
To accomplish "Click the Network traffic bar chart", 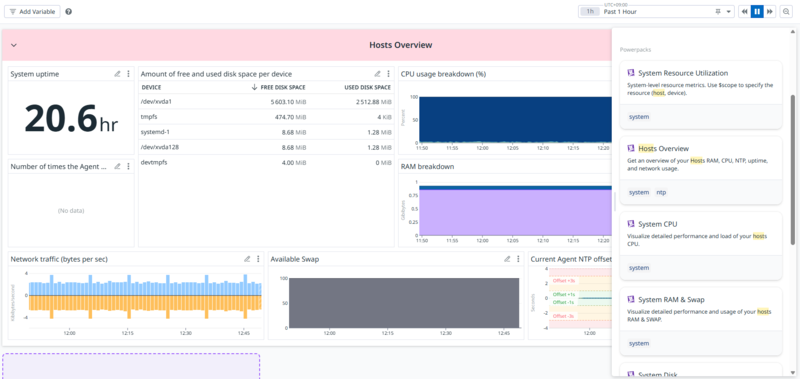I will pos(145,296).
